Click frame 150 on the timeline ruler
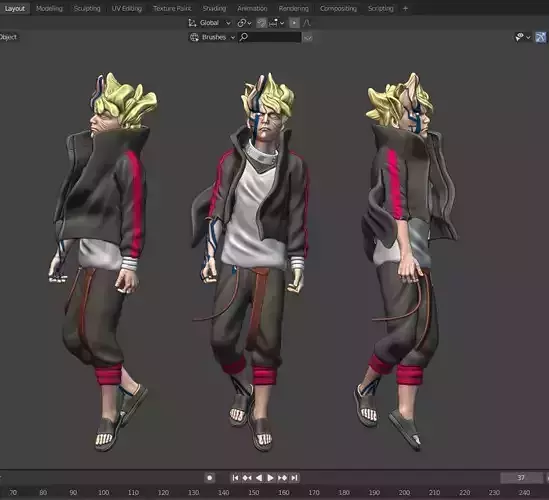 tap(253, 493)
